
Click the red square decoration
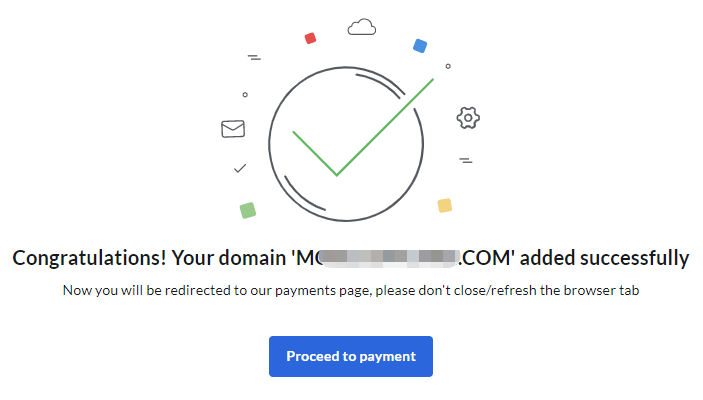[x=310, y=38]
